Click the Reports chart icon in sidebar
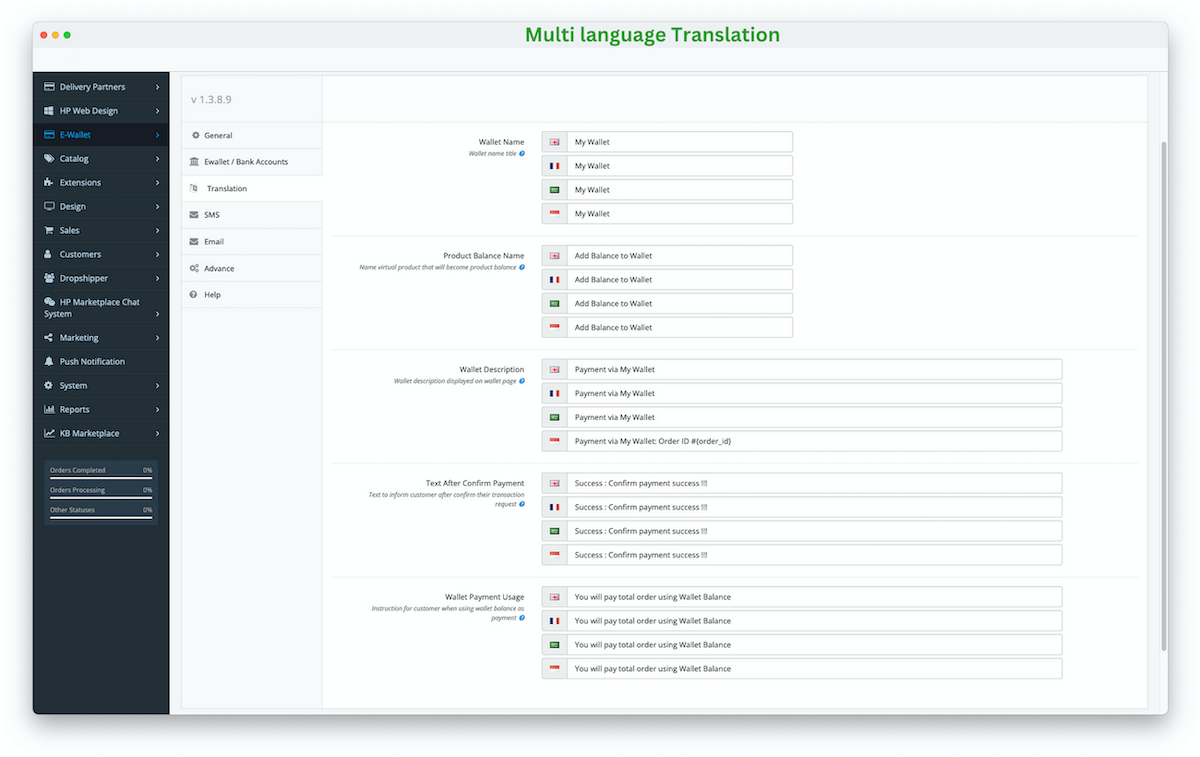 [48, 409]
